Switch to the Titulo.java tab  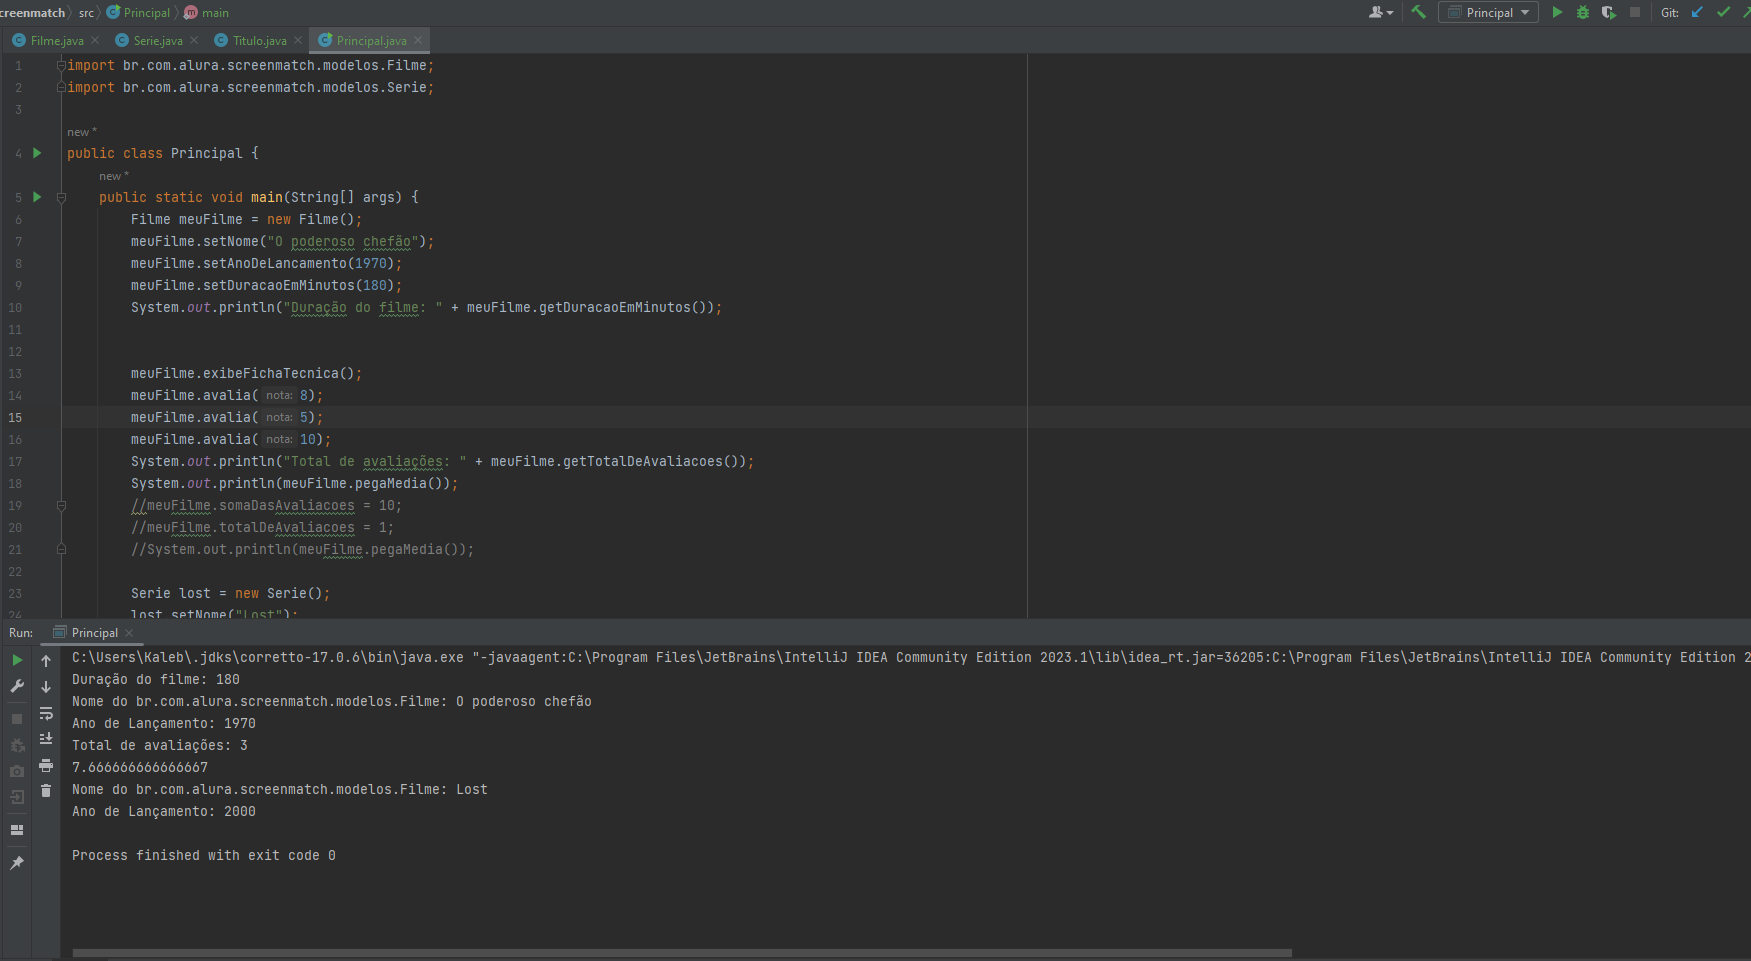tap(259, 41)
